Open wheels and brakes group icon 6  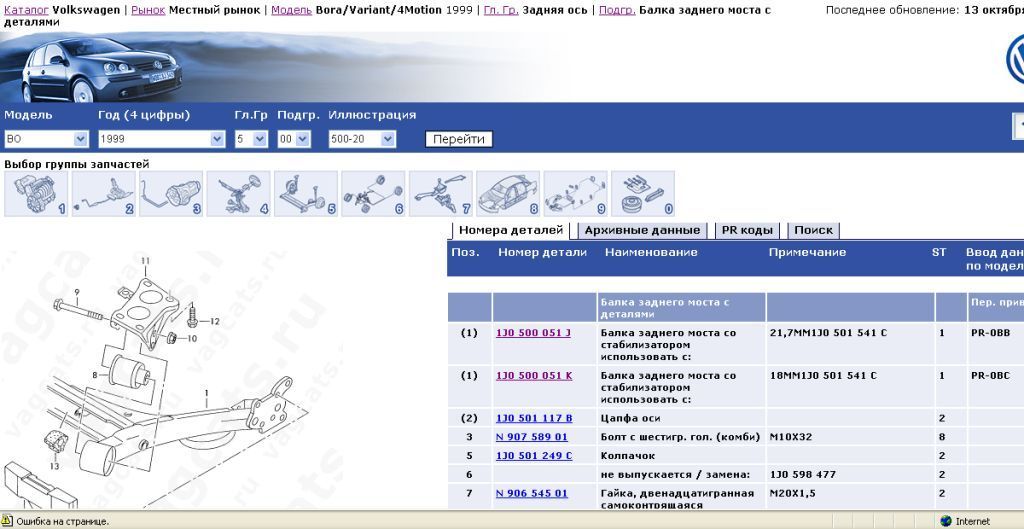point(373,194)
